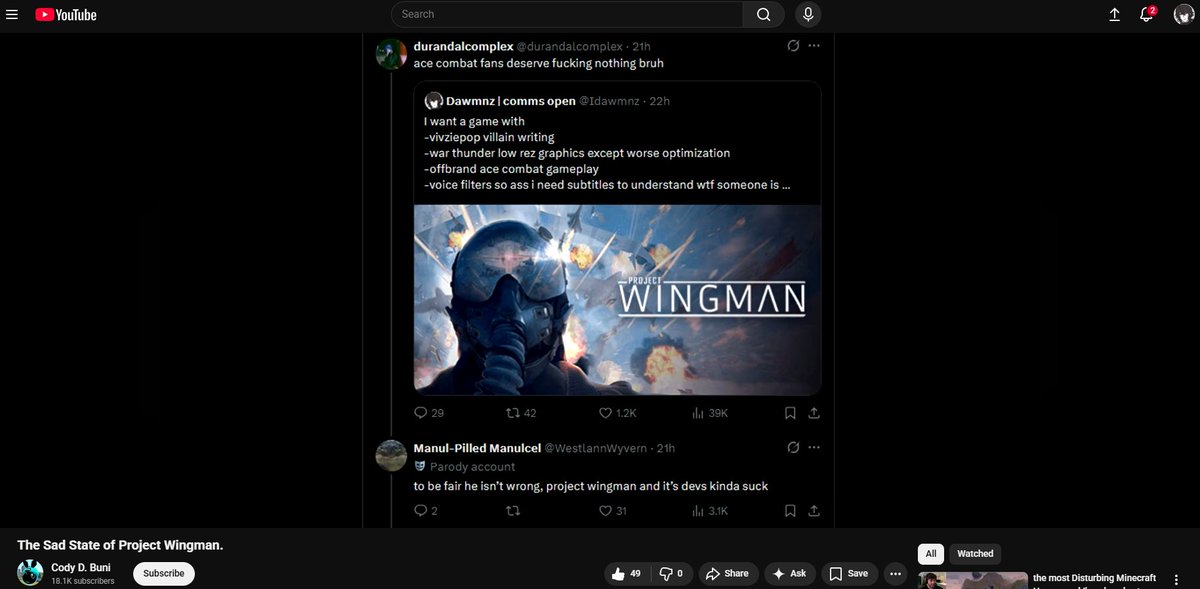Click the recommended Minecraft video thumbnail
The height and width of the screenshot is (589, 1200).
coord(973,580)
